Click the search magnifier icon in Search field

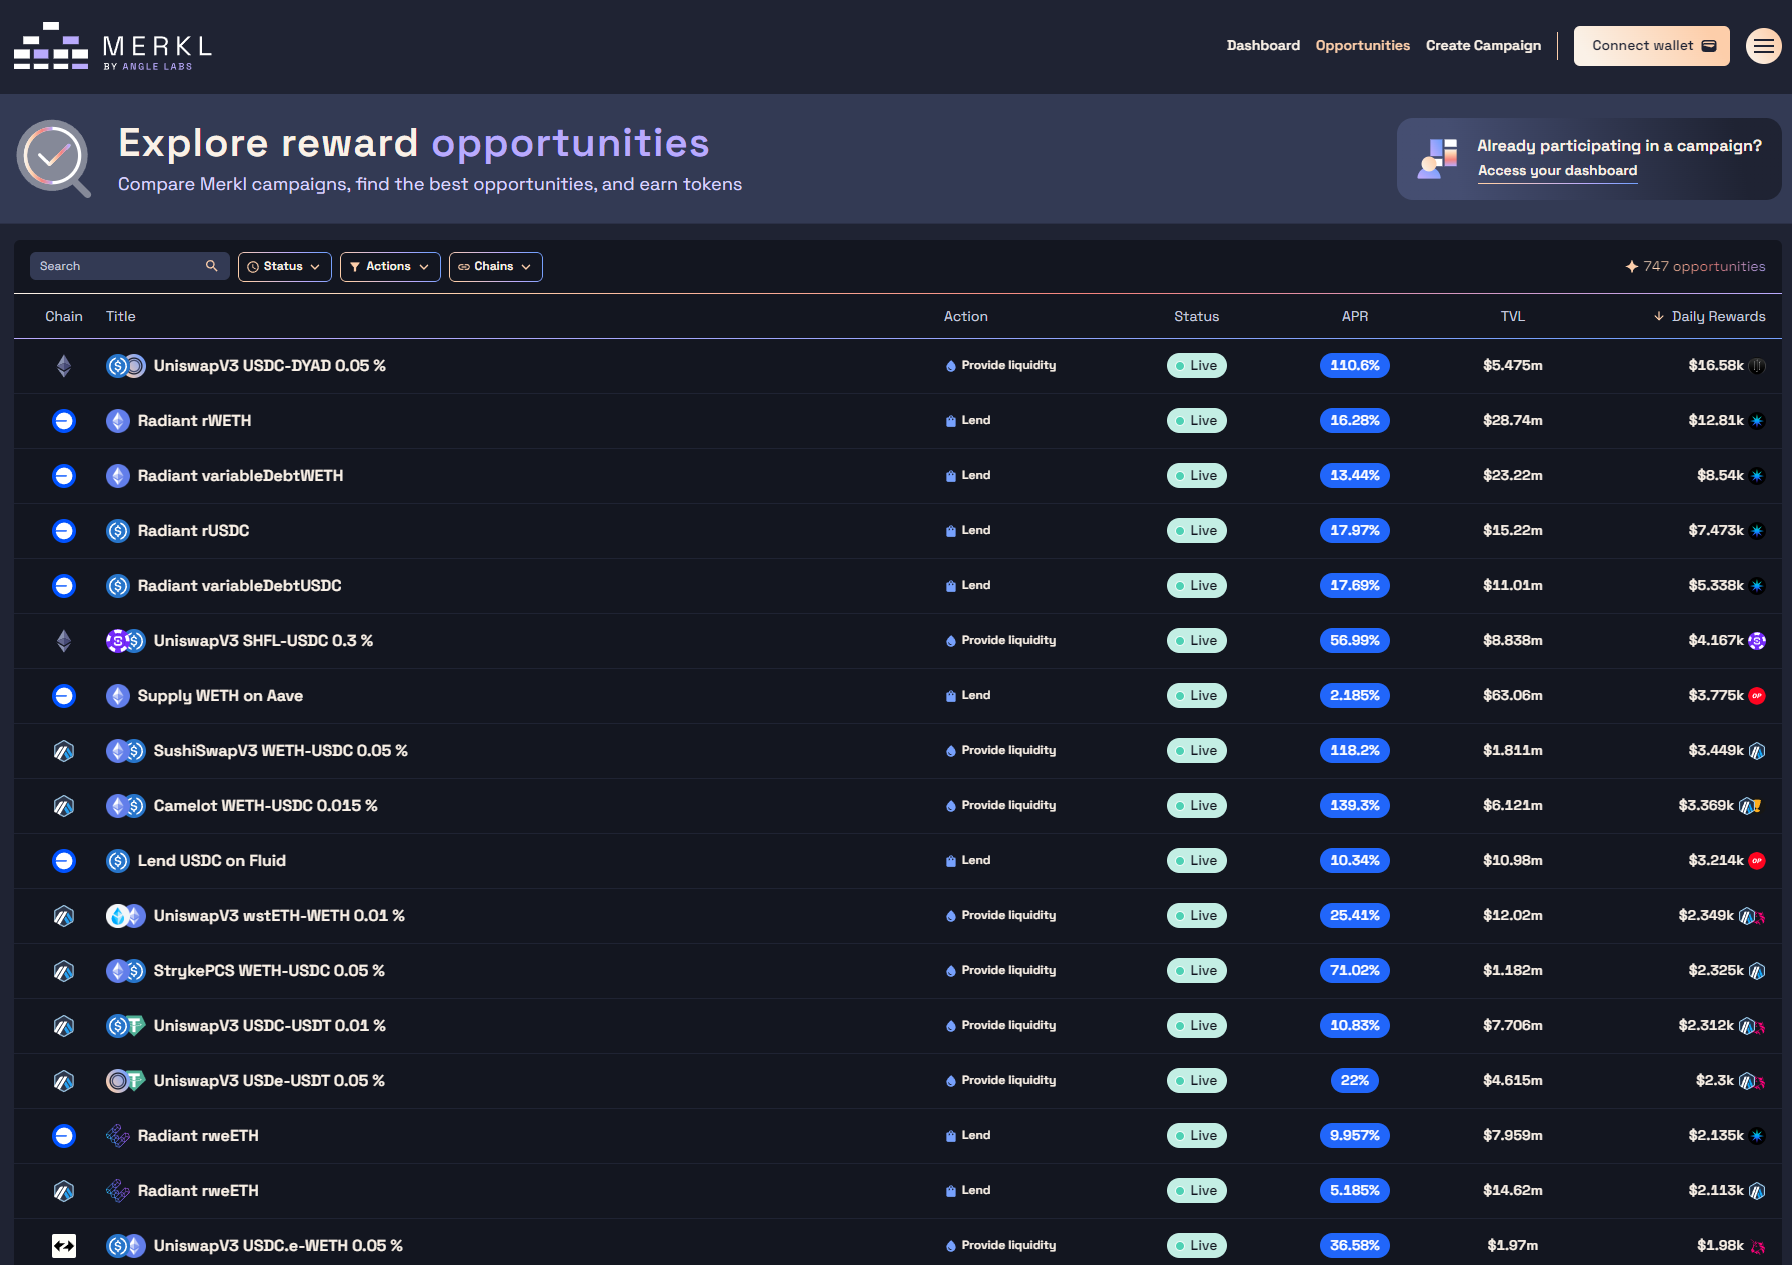[211, 266]
